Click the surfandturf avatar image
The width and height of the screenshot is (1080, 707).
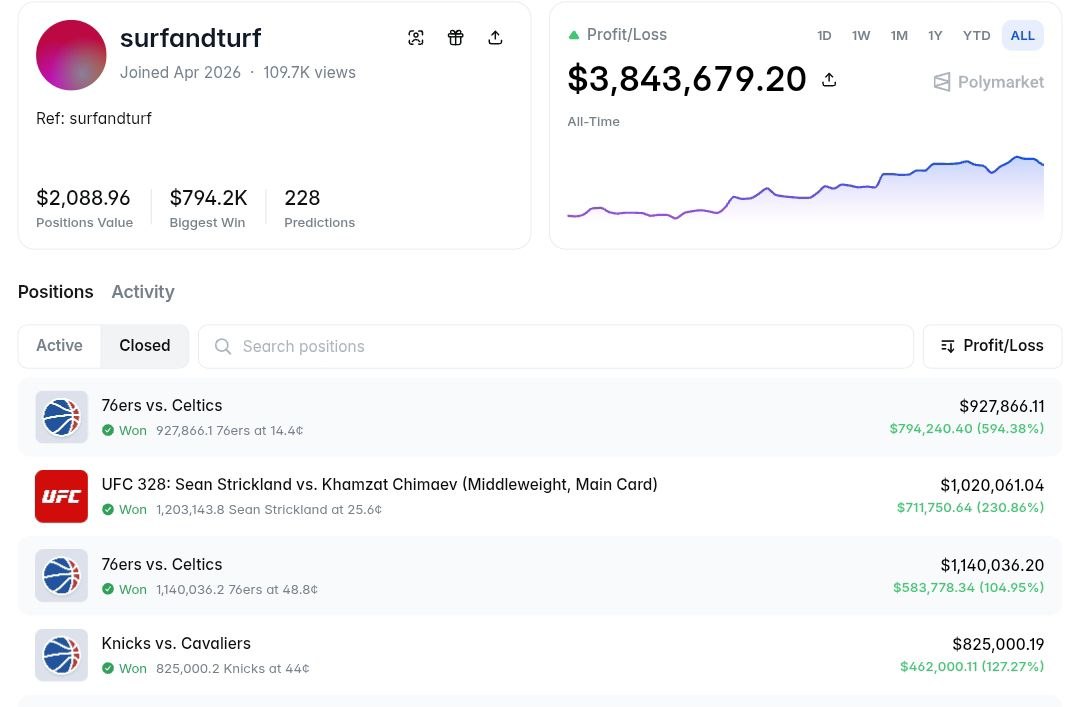pos(71,55)
